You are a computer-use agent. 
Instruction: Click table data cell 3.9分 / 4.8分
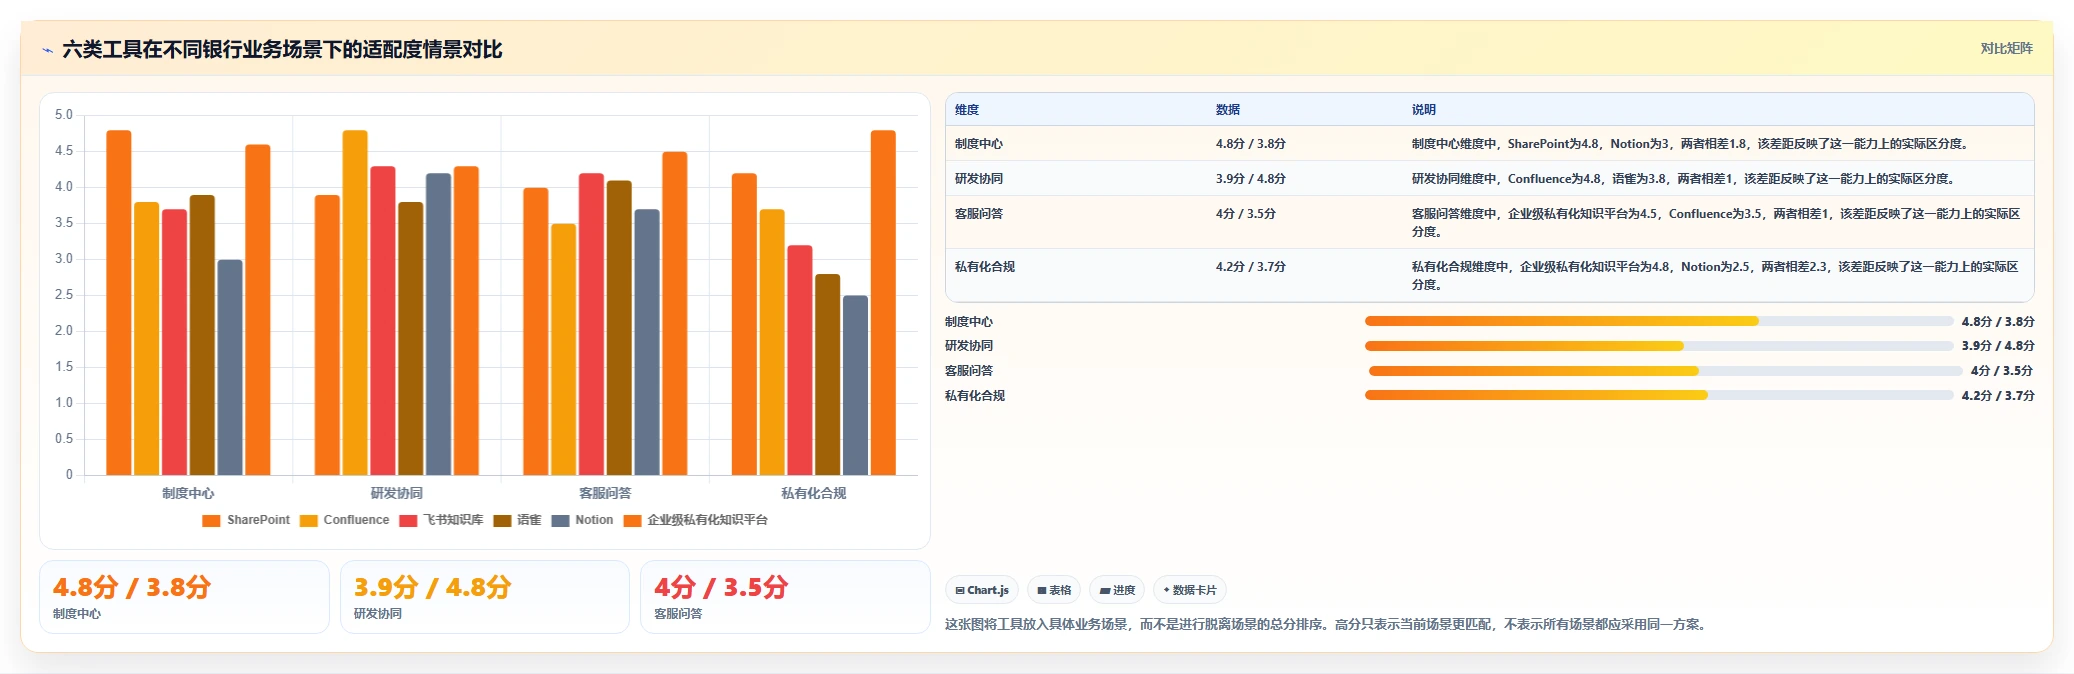[x=1251, y=179]
